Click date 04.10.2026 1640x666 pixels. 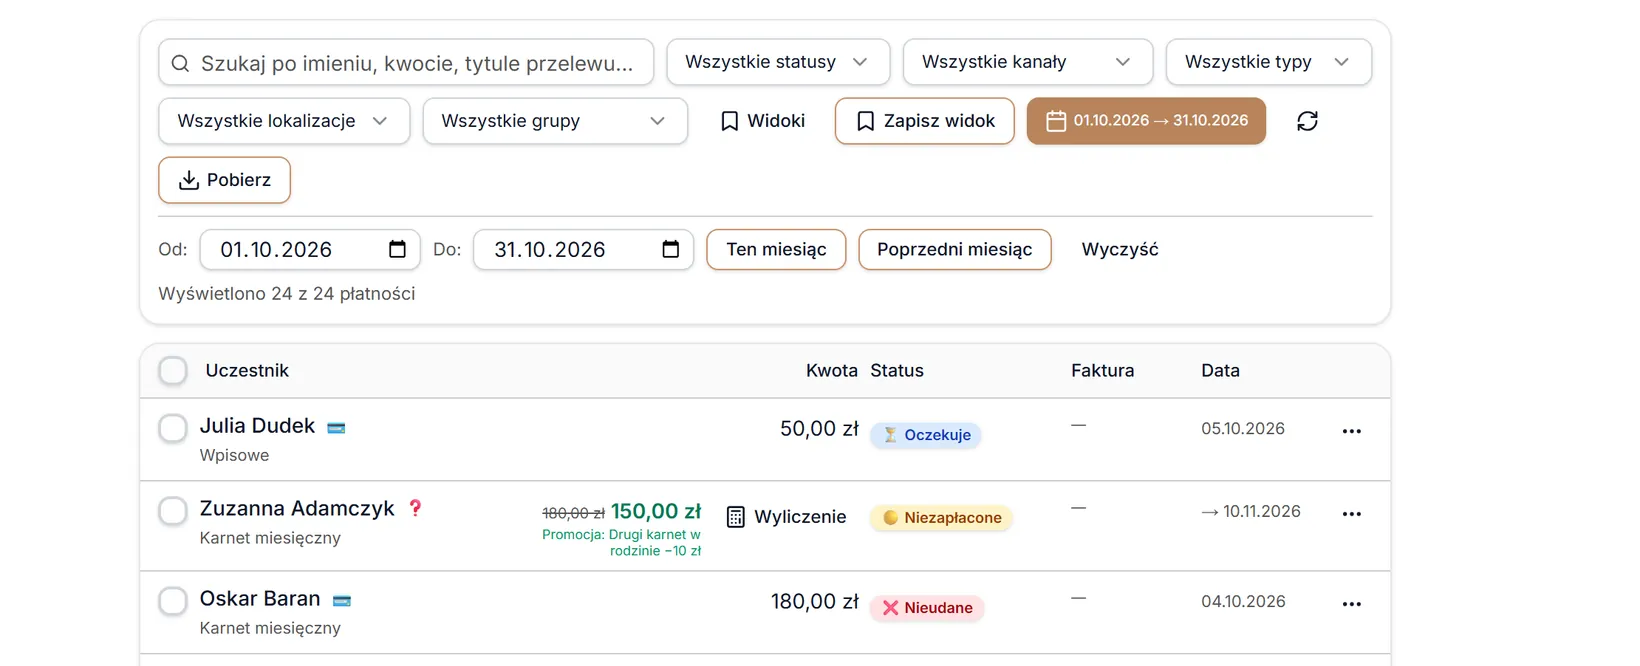point(1243,602)
